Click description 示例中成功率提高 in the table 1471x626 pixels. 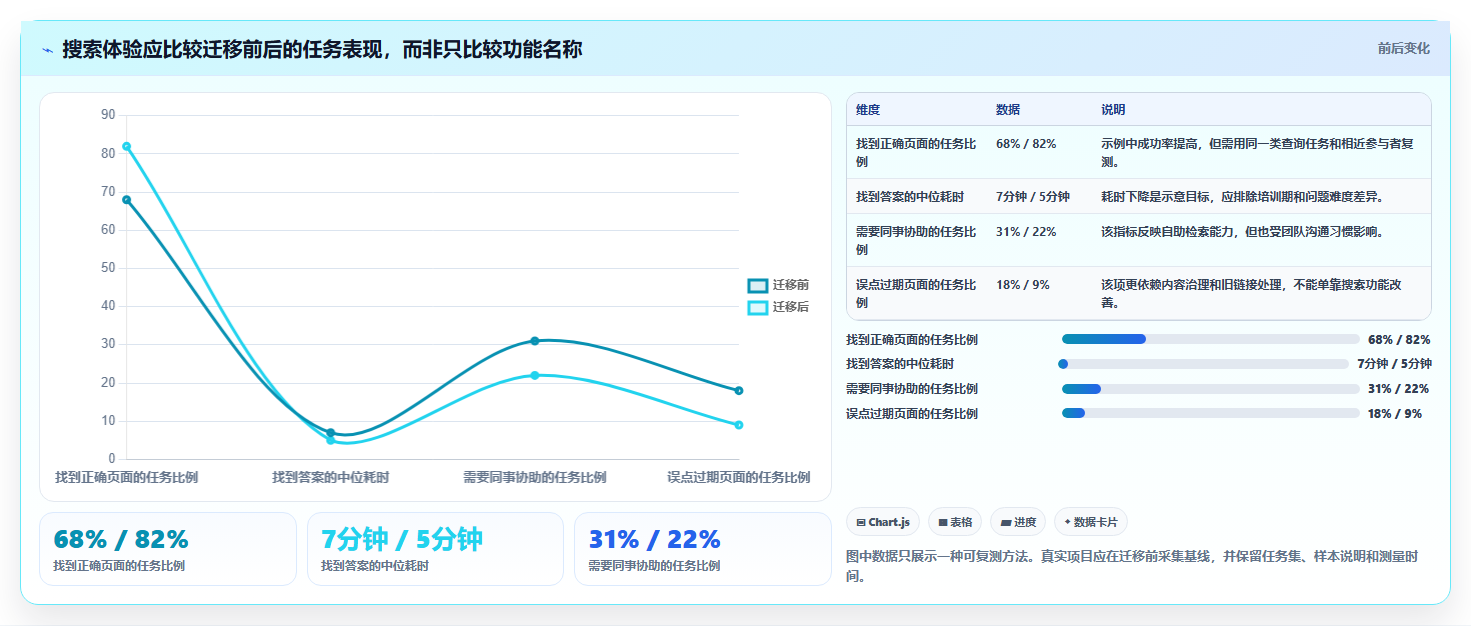tap(1257, 152)
